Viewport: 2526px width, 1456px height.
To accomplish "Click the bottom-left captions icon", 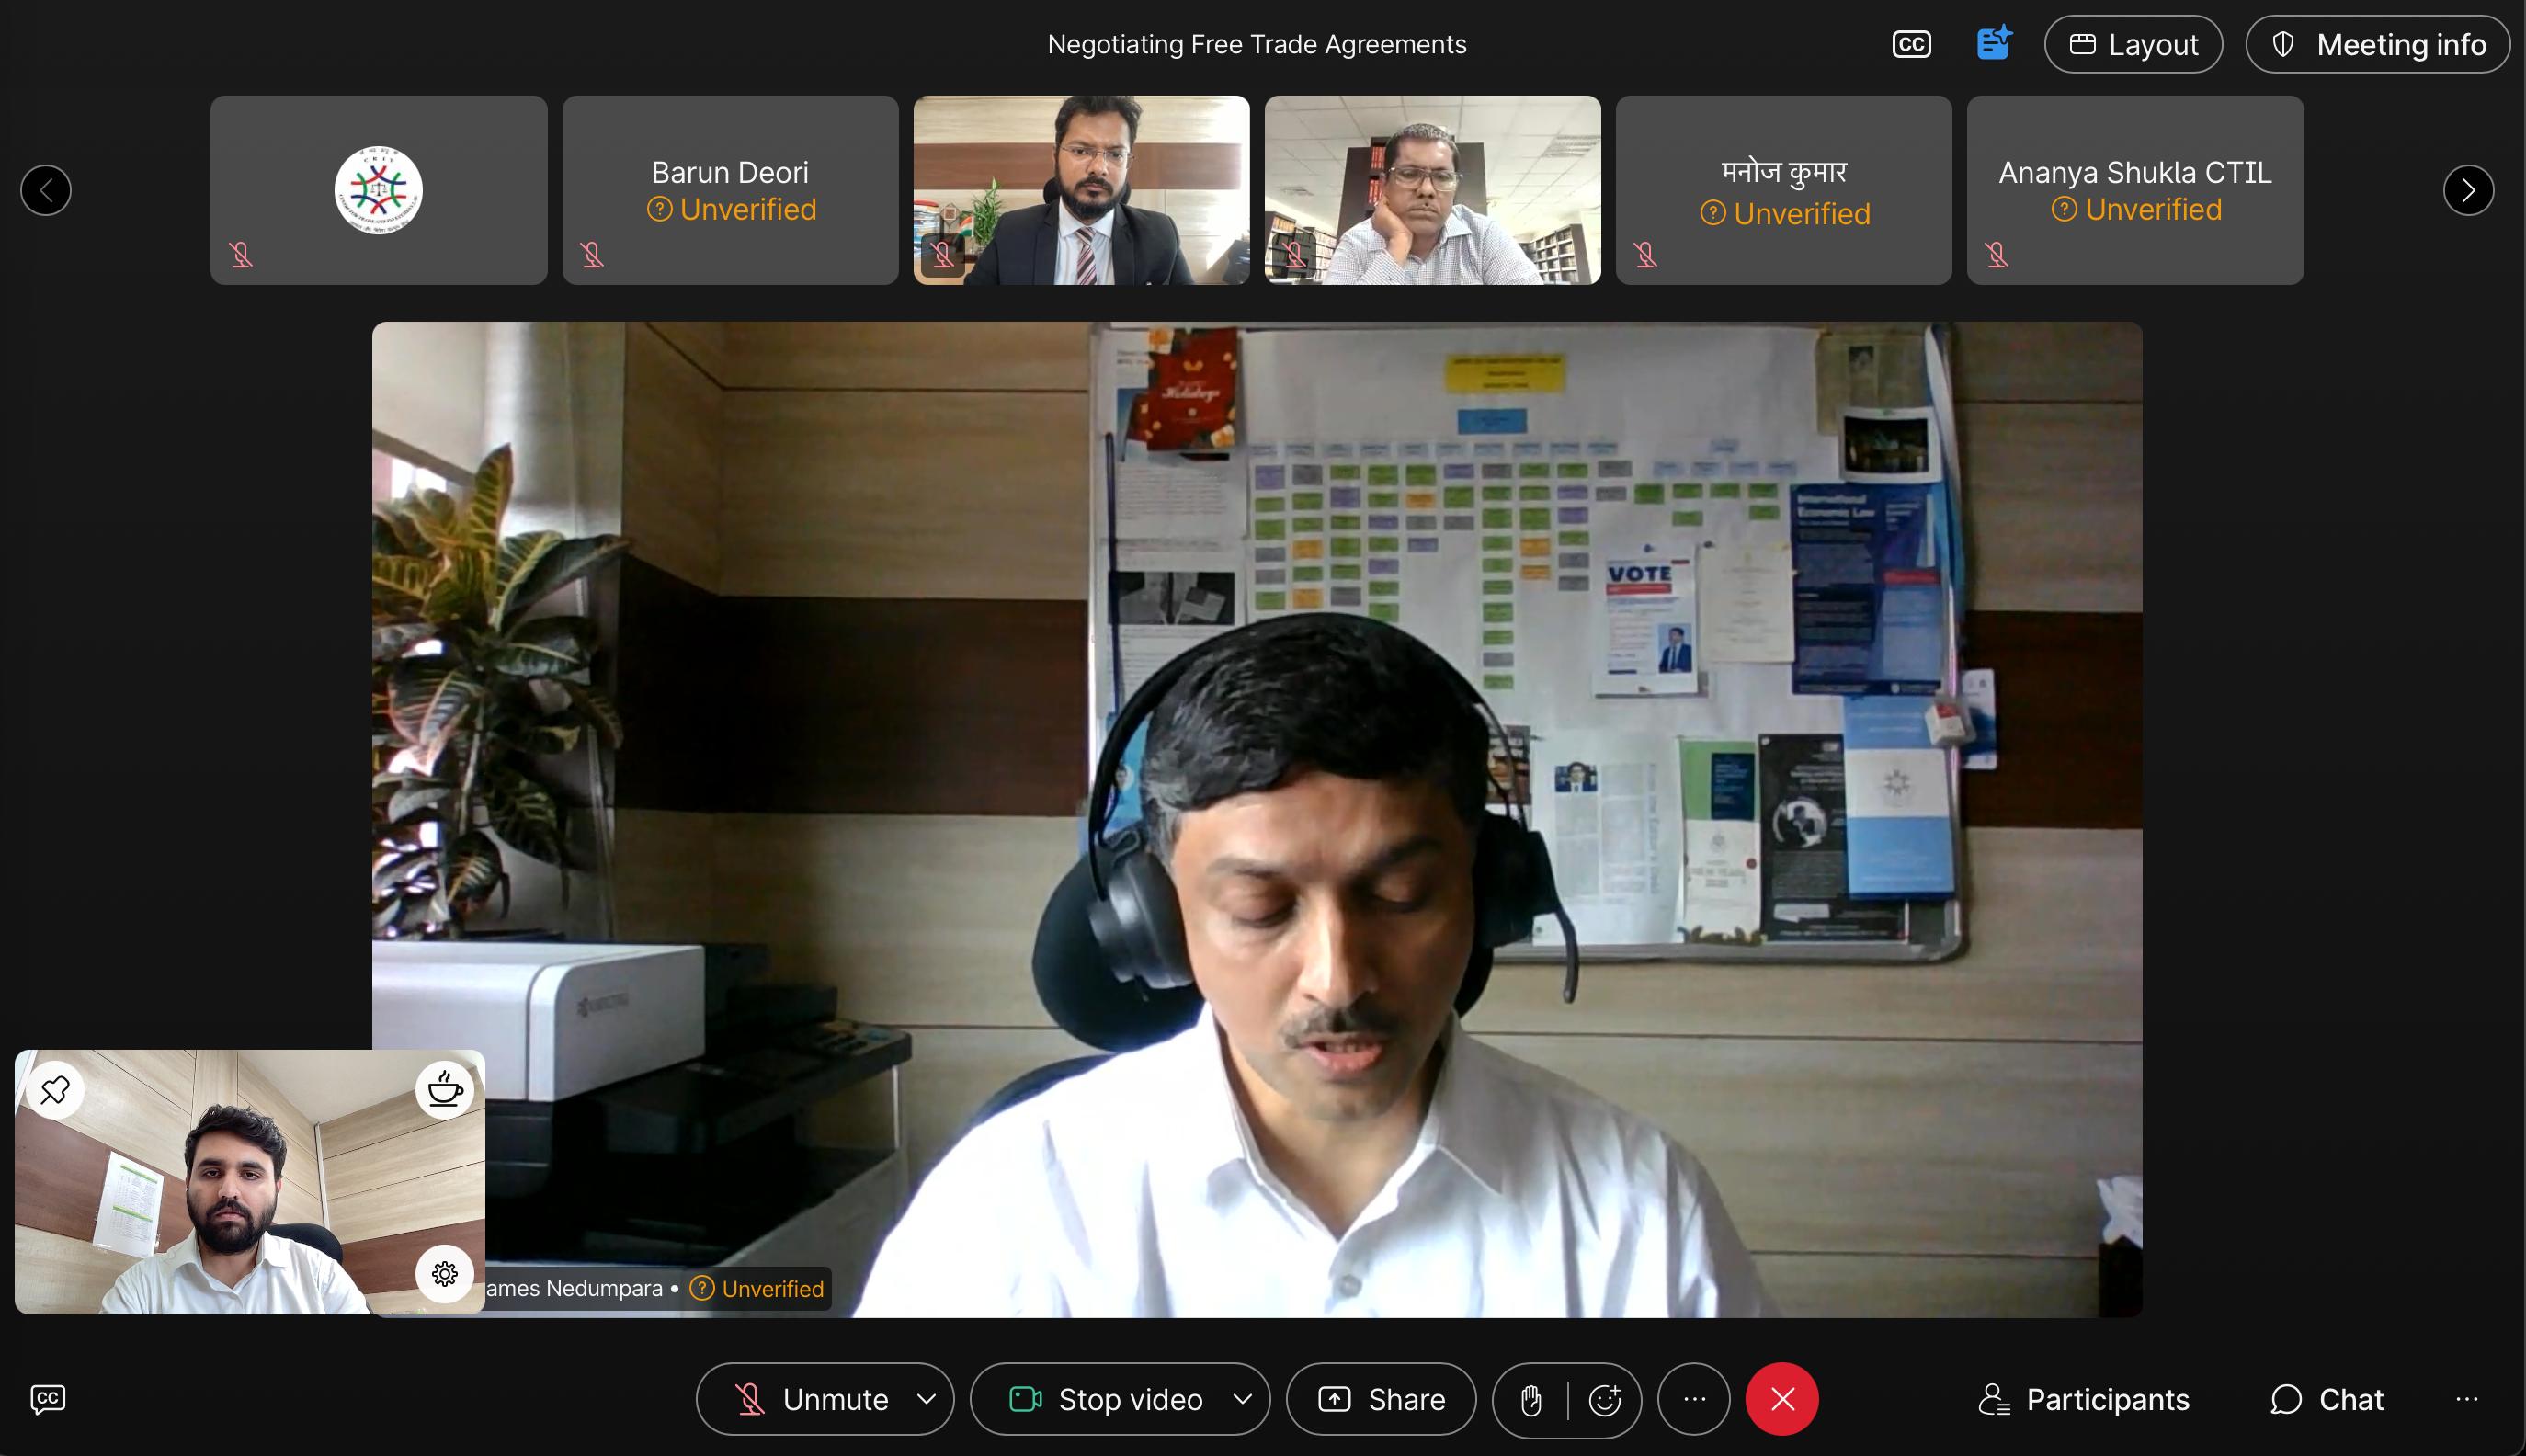I will click(x=48, y=1399).
